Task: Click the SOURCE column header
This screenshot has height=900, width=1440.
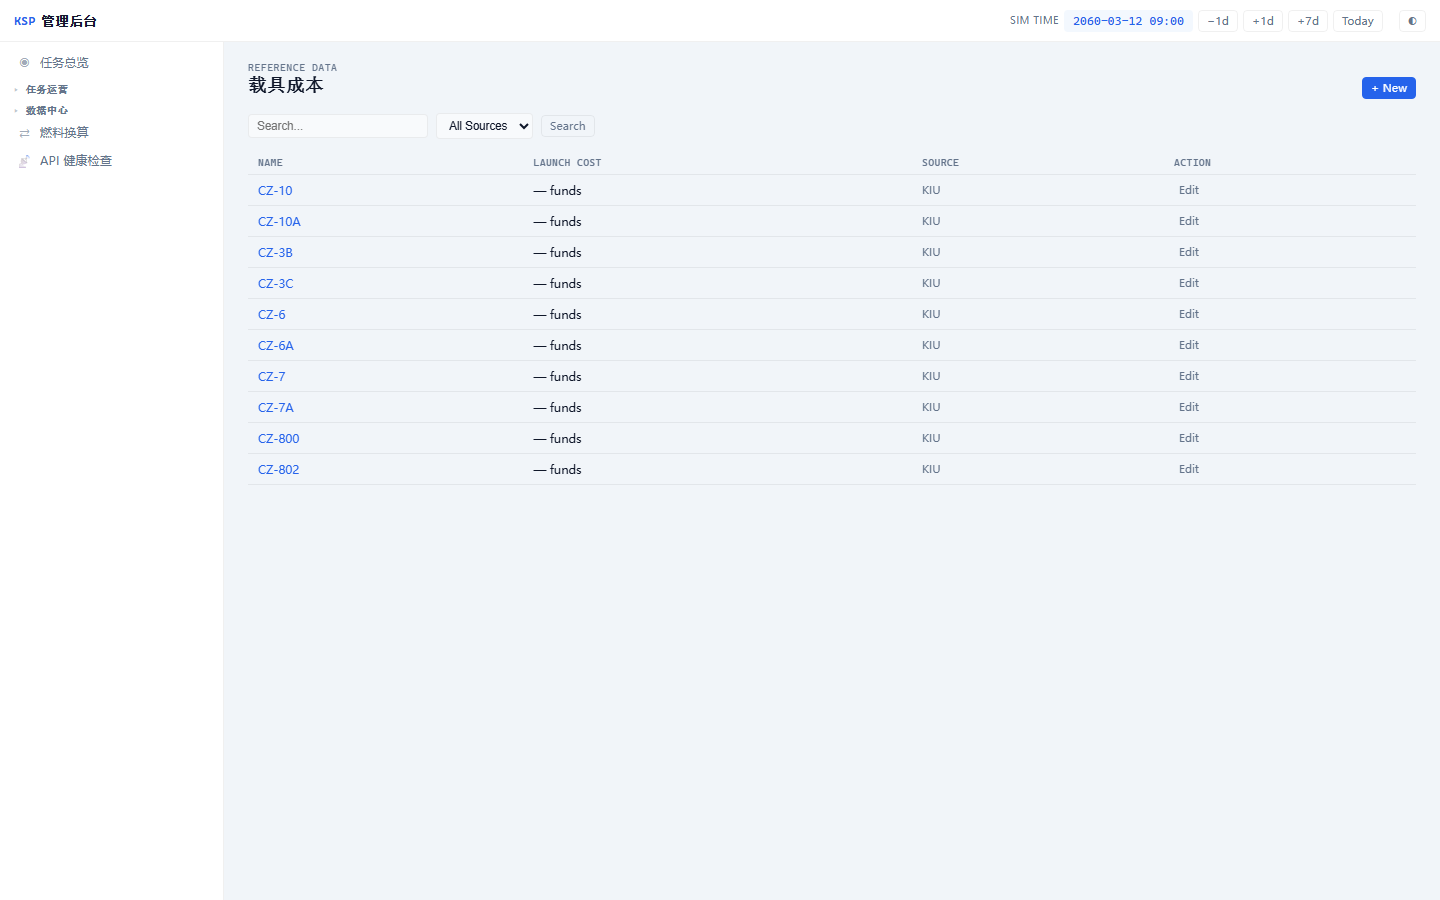Action: pos(940,163)
